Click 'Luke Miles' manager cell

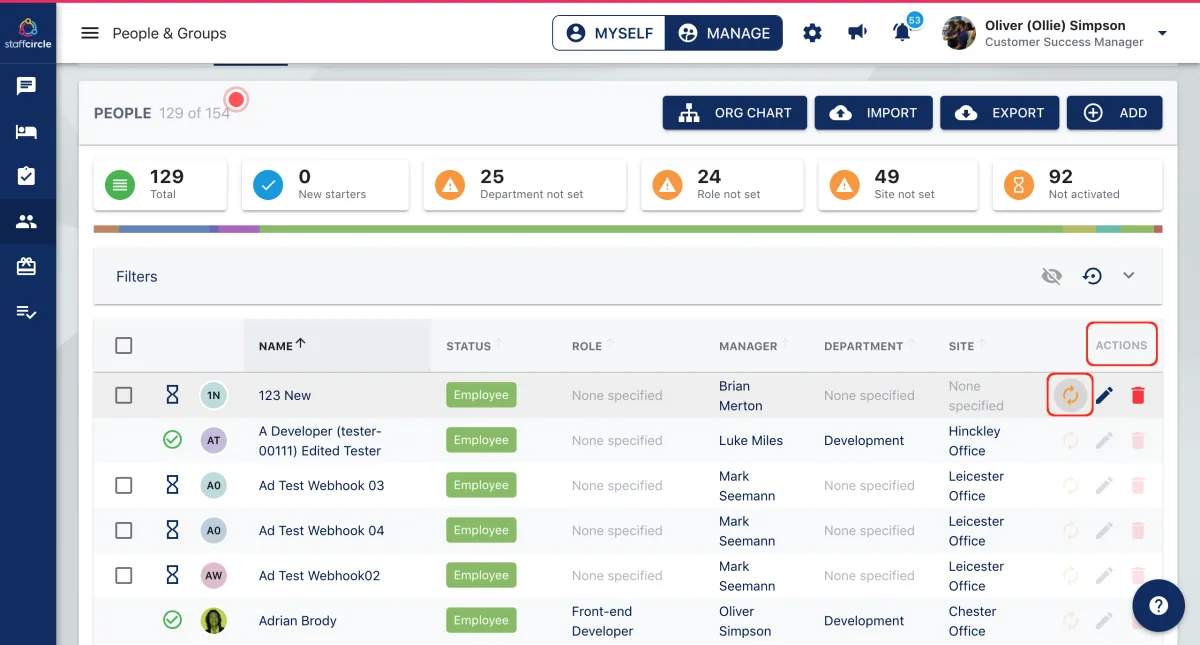751,440
